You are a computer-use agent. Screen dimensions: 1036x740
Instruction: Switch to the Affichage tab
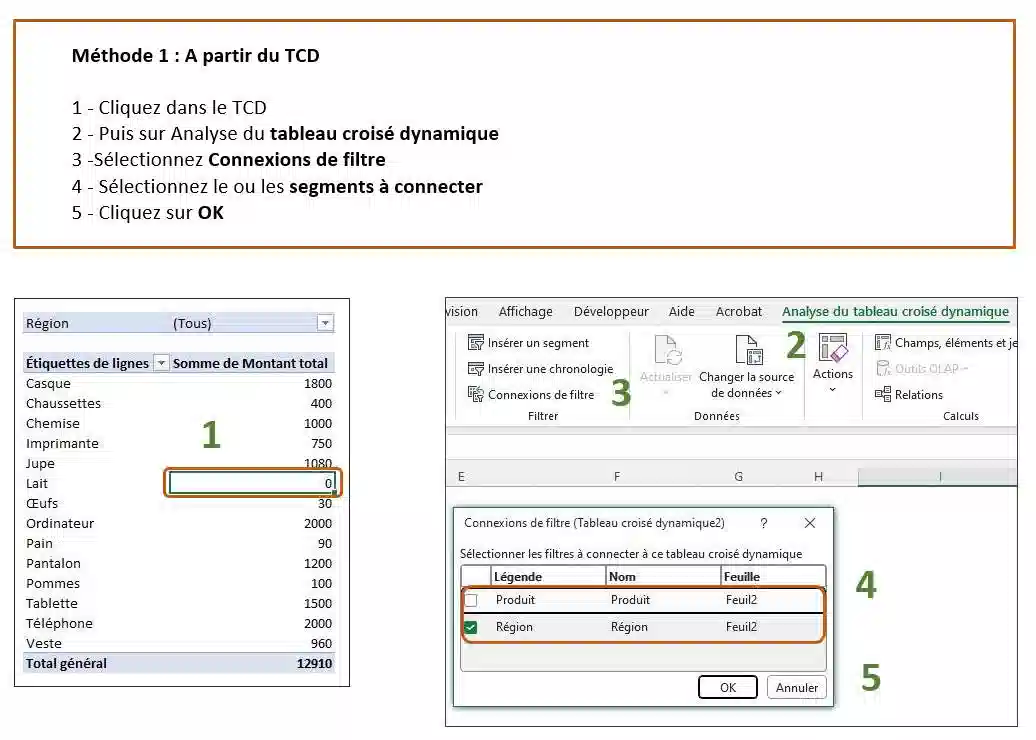point(525,311)
